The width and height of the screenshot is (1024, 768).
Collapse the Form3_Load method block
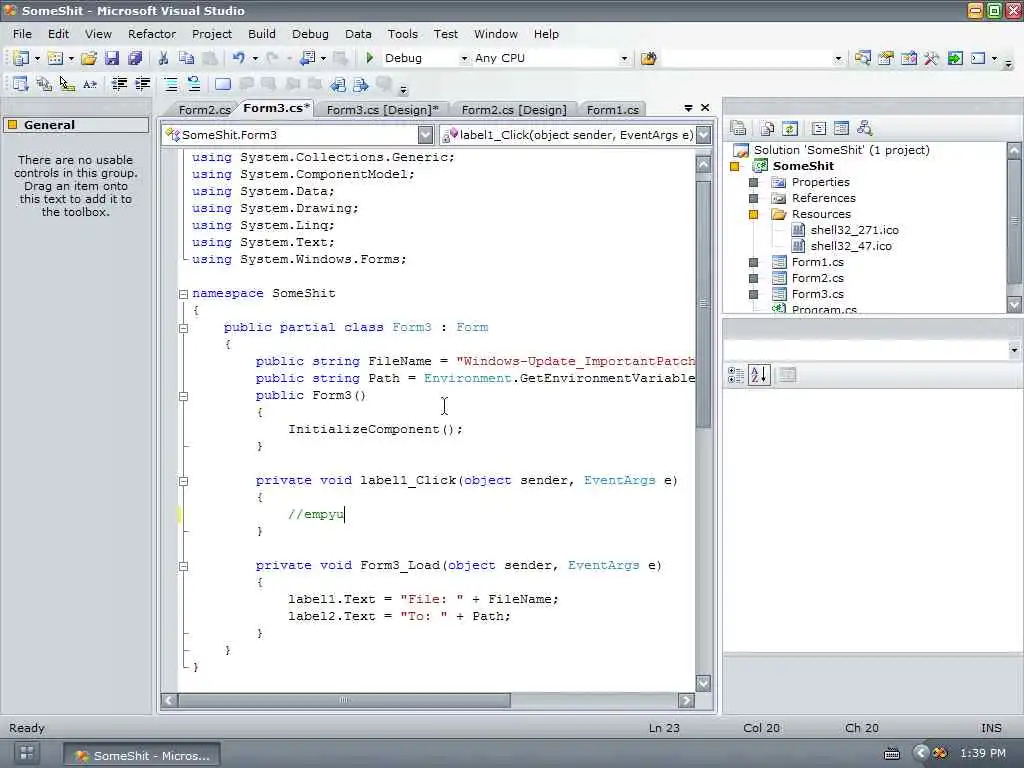click(x=184, y=566)
